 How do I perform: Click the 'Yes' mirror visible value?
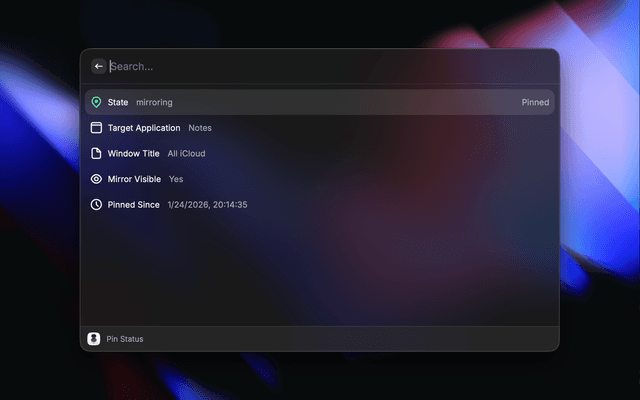[176, 179]
